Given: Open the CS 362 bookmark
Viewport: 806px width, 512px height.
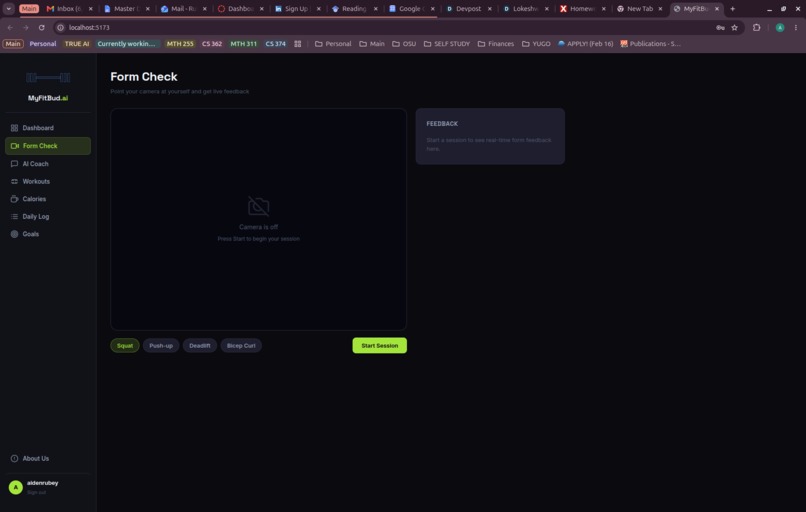Looking at the screenshot, I should pos(212,44).
